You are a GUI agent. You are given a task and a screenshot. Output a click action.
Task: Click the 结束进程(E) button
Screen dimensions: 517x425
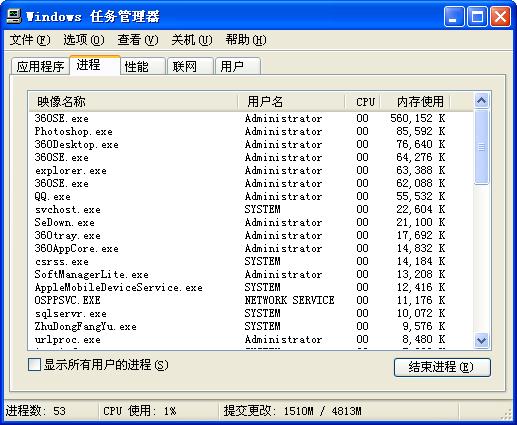[442, 367]
